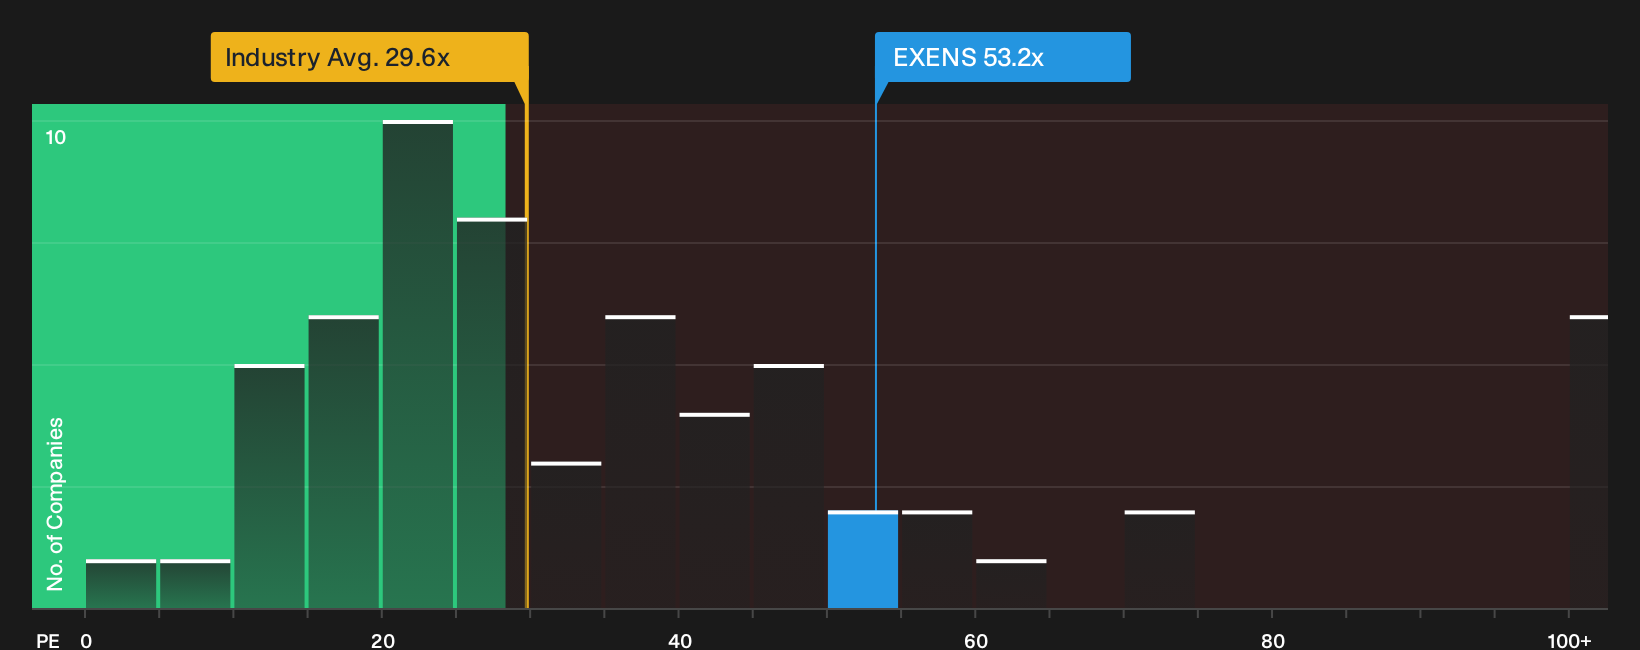Select the bar for PE 30-35
1640x650 pixels.
click(x=566, y=535)
